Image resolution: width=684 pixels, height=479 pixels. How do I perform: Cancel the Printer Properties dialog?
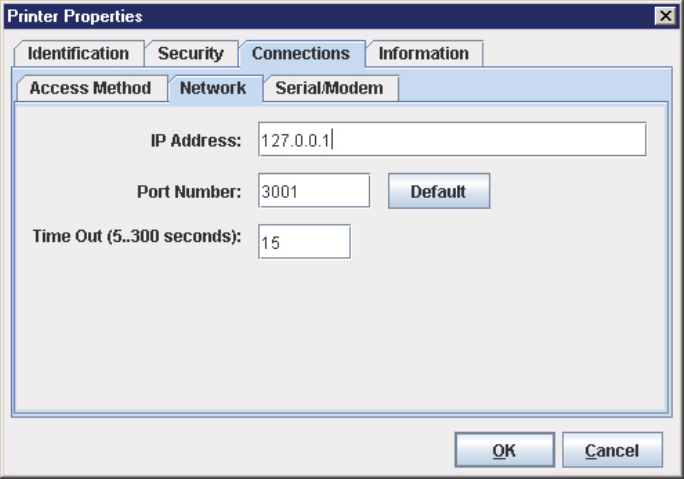pyautogui.click(x=612, y=450)
